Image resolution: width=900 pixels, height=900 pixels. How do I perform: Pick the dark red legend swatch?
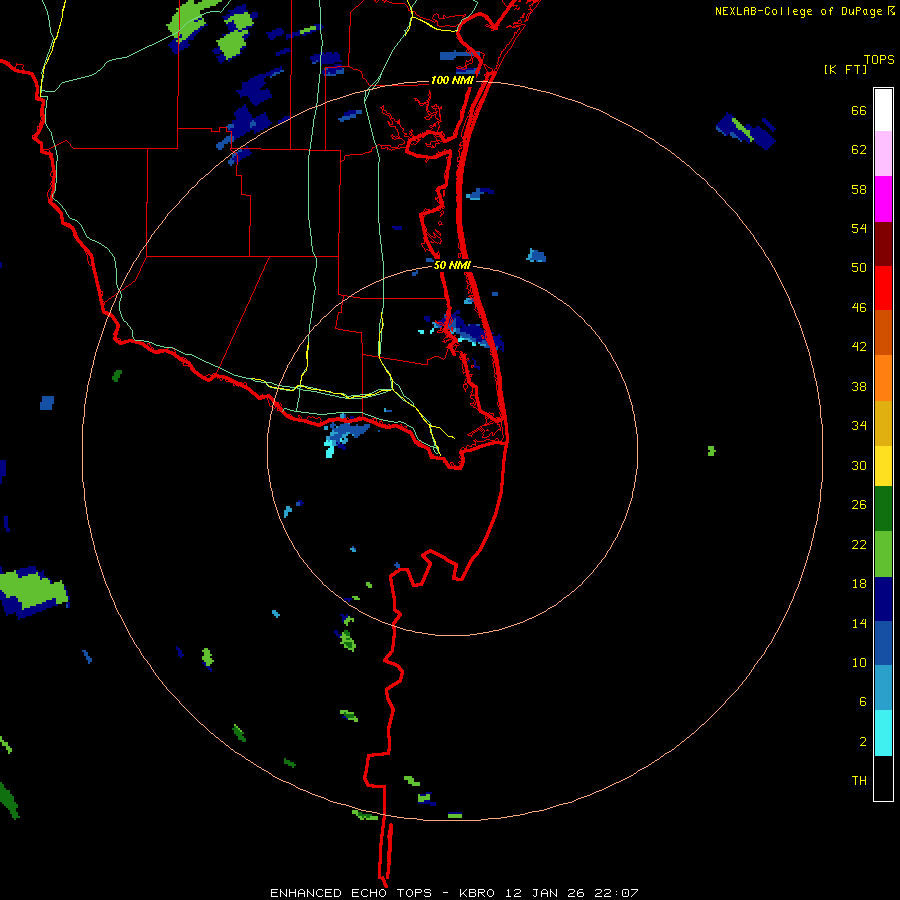pyautogui.click(x=883, y=244)
